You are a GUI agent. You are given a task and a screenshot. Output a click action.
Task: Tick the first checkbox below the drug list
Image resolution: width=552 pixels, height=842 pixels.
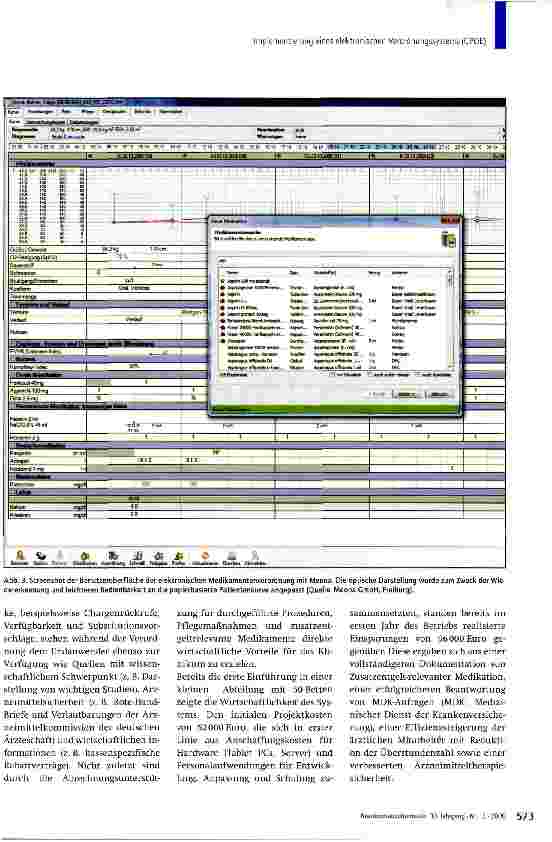tap(331, 374)
